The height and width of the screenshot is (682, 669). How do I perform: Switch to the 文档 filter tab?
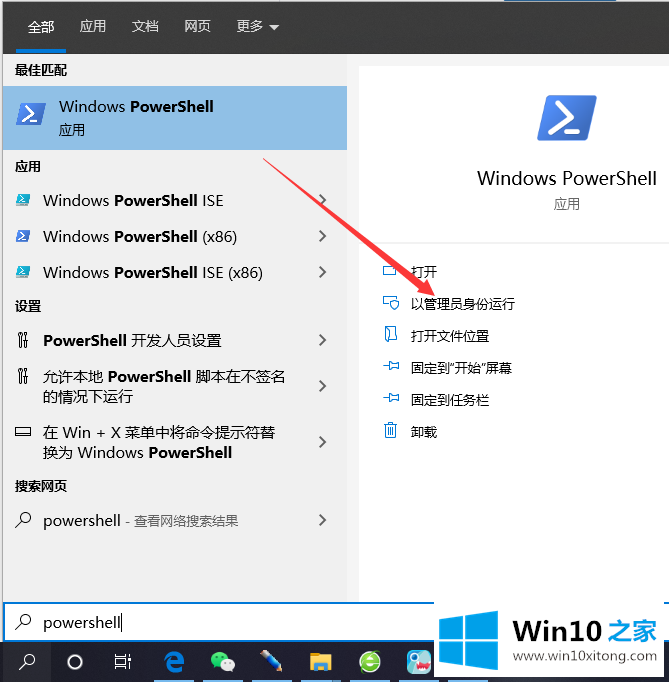pyautogui.click(x=145, y=26)
